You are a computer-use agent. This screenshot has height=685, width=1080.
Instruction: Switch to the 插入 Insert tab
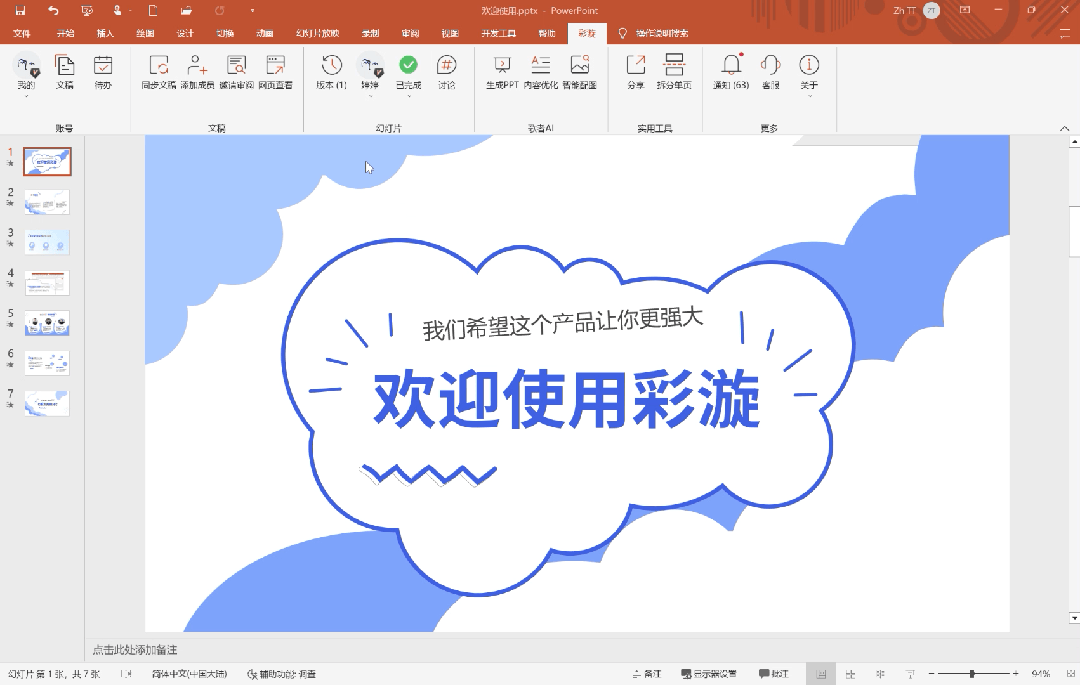[105, 33]
